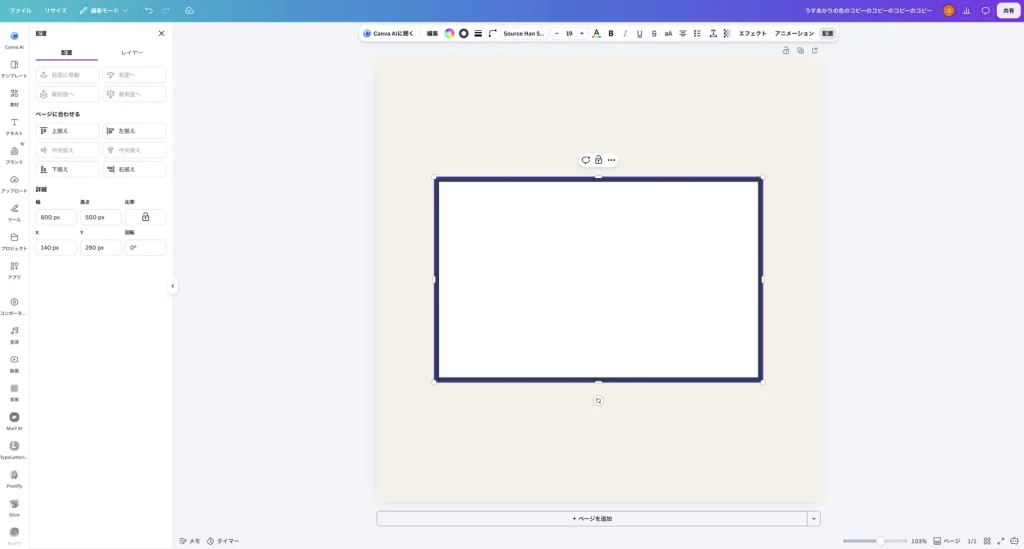The image size is (1024, 549).
Task: Open the プロジェクト (Projects) sidebar panel
Action: coord(14,241)
